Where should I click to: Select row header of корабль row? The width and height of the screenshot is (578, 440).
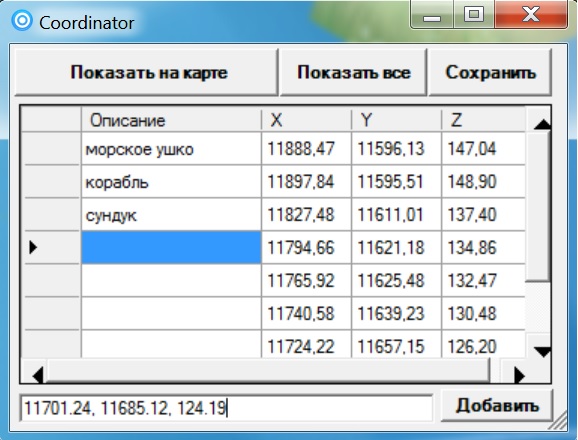point(51,182)
